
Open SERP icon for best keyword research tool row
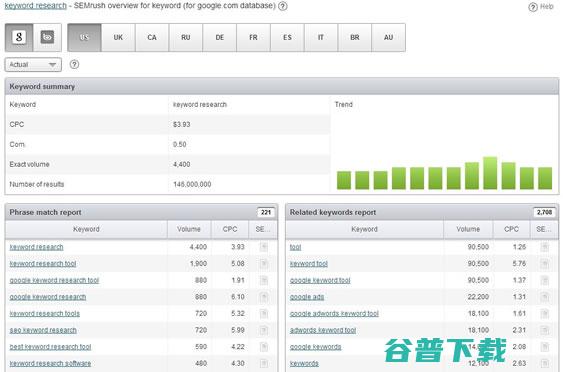[264, 347]
